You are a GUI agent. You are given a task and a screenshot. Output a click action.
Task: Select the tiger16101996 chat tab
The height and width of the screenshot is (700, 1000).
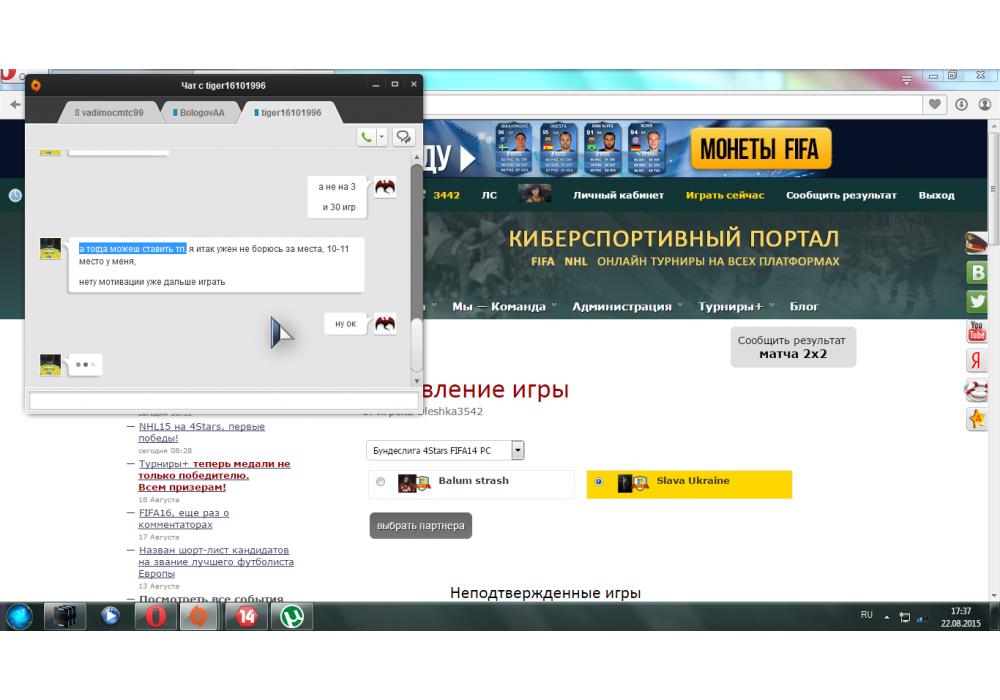click(288, 113)
